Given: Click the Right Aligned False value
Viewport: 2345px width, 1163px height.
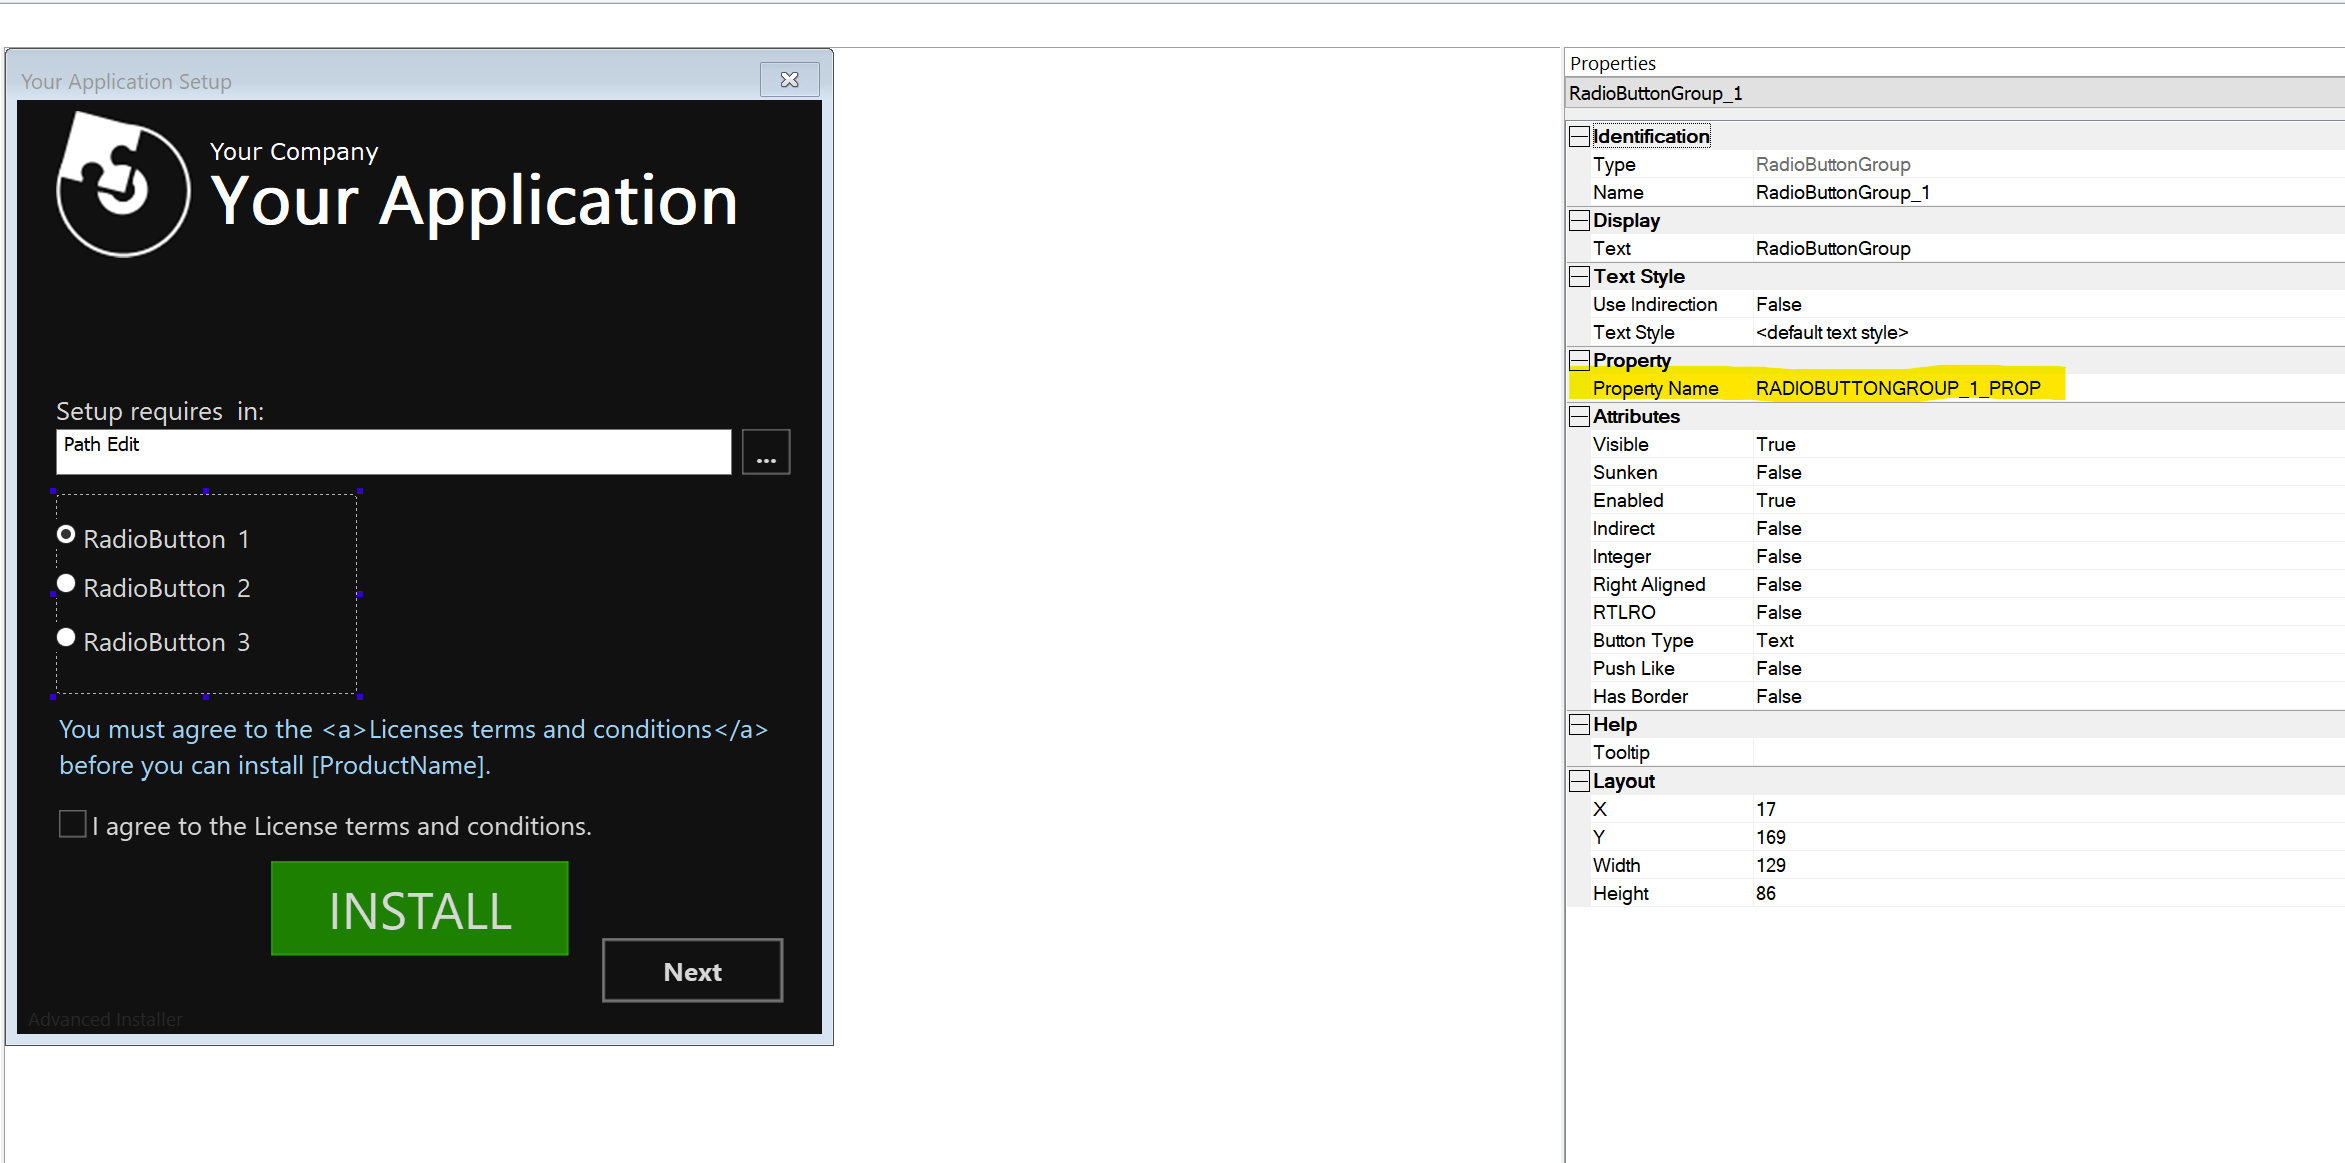Looking at the screenshot, I should pyautogui.click(x=1778, y=584).
